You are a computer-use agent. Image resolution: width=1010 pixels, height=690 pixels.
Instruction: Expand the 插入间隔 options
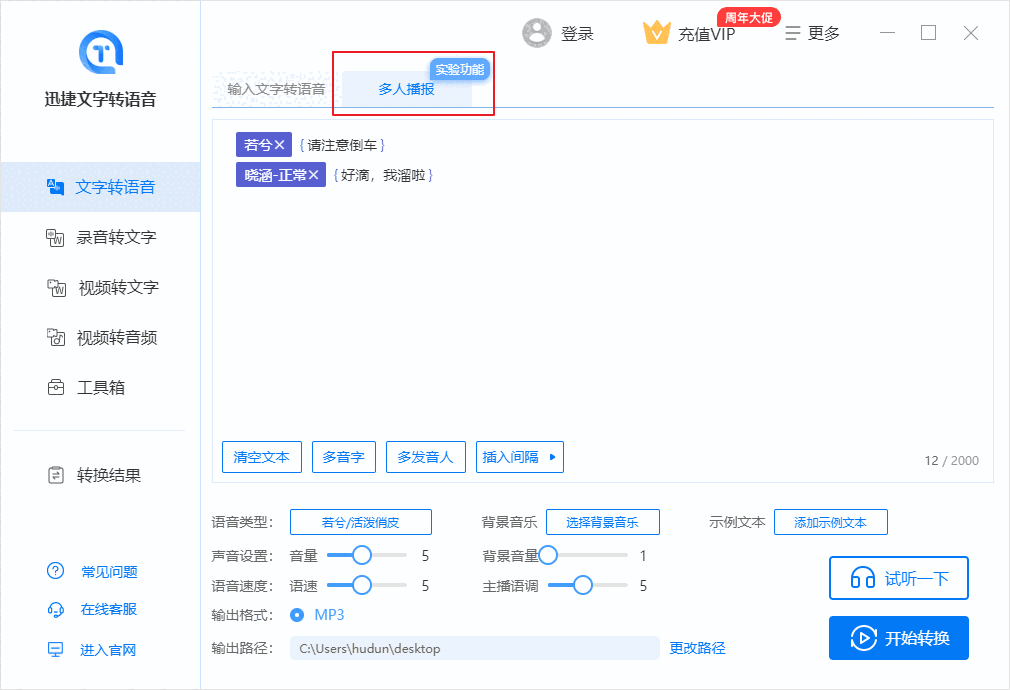(x=519, y=457)
